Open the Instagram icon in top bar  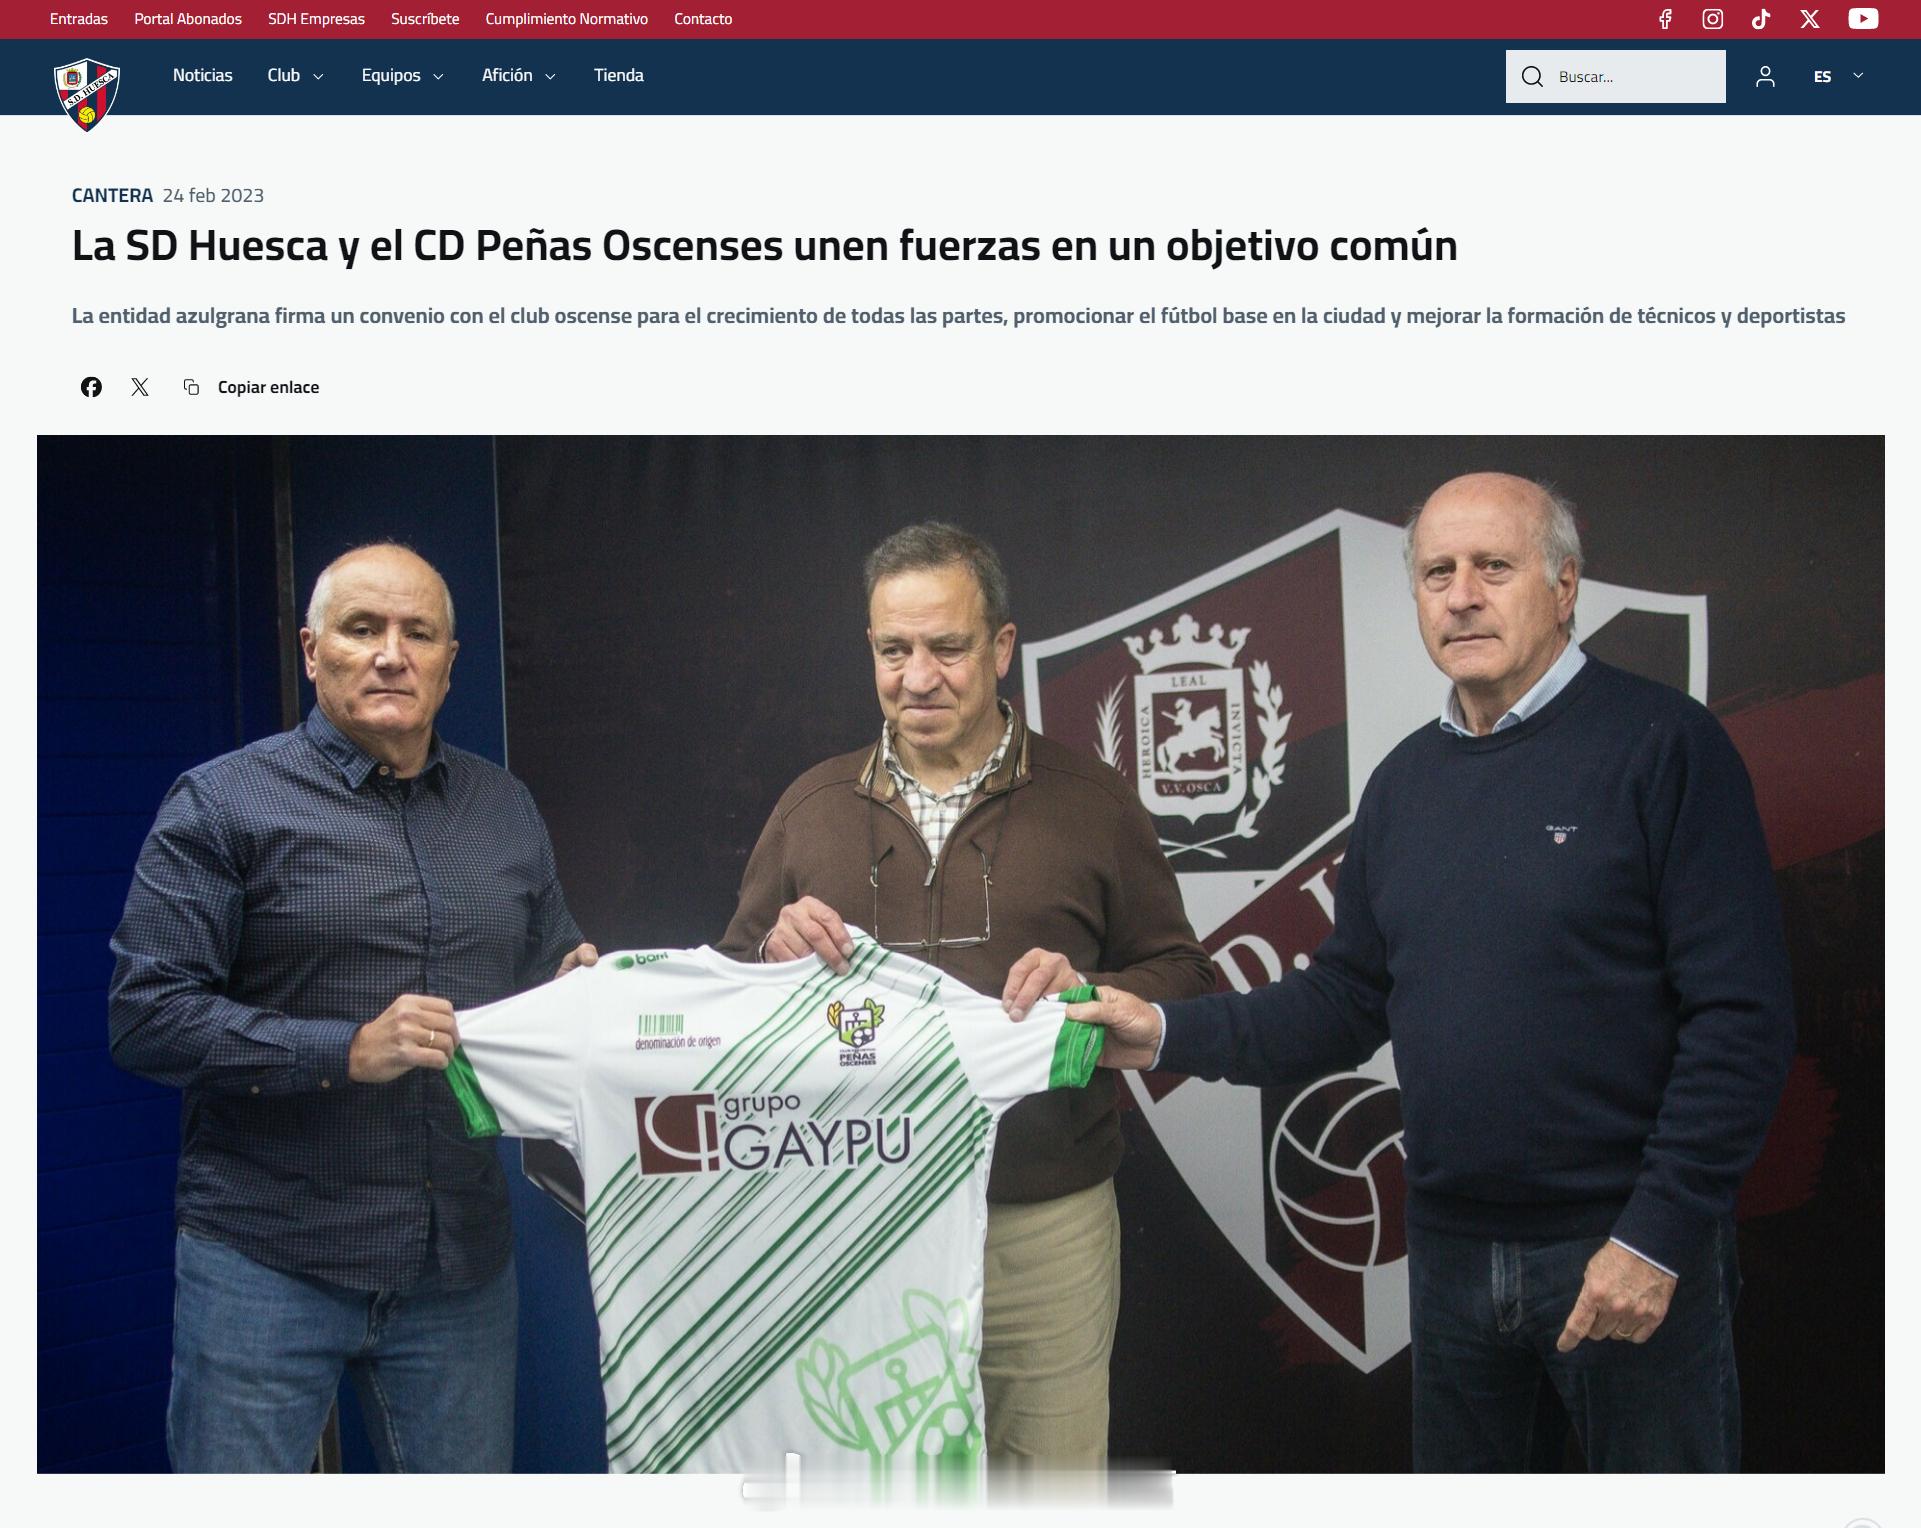tap(1713, 19)
